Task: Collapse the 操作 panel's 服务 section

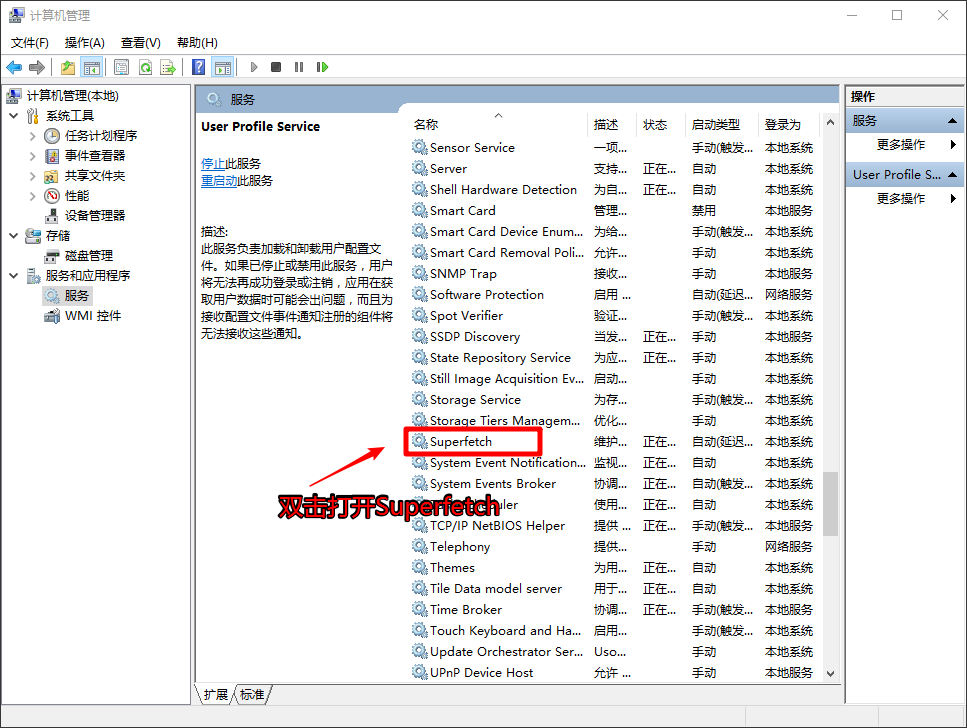Action: coord(952,121)
